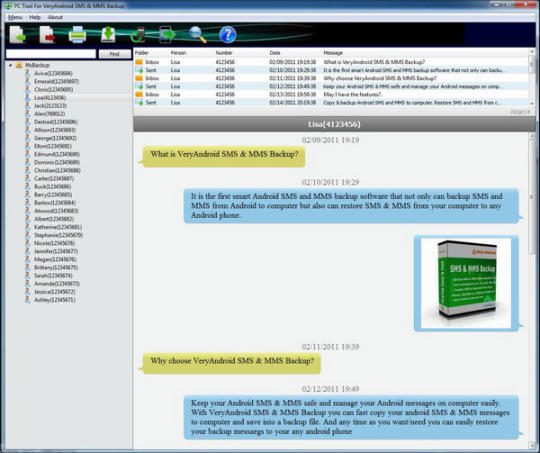Click the contact icon beside George

click(28, 138)
